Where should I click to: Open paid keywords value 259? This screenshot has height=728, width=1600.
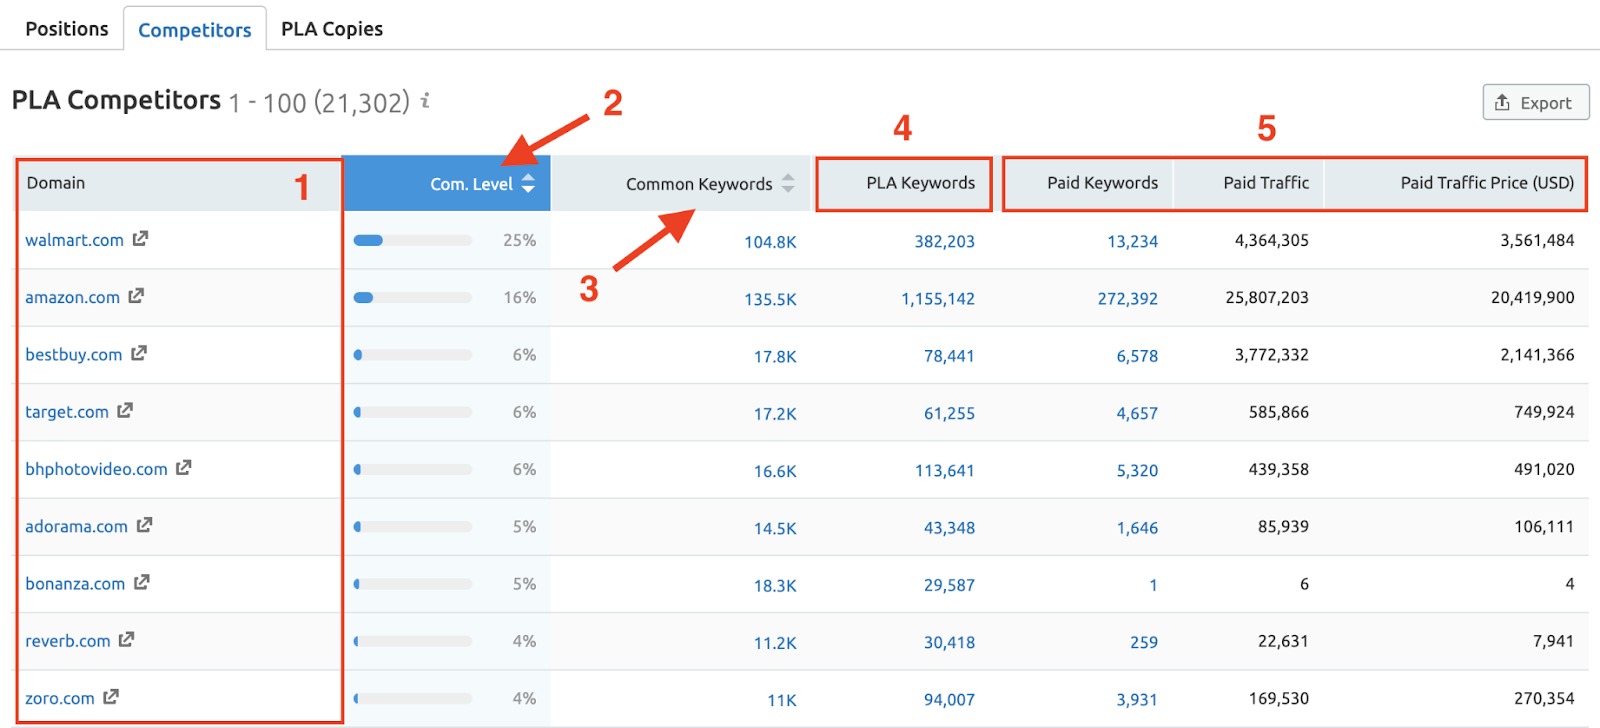coord(1144,642)
